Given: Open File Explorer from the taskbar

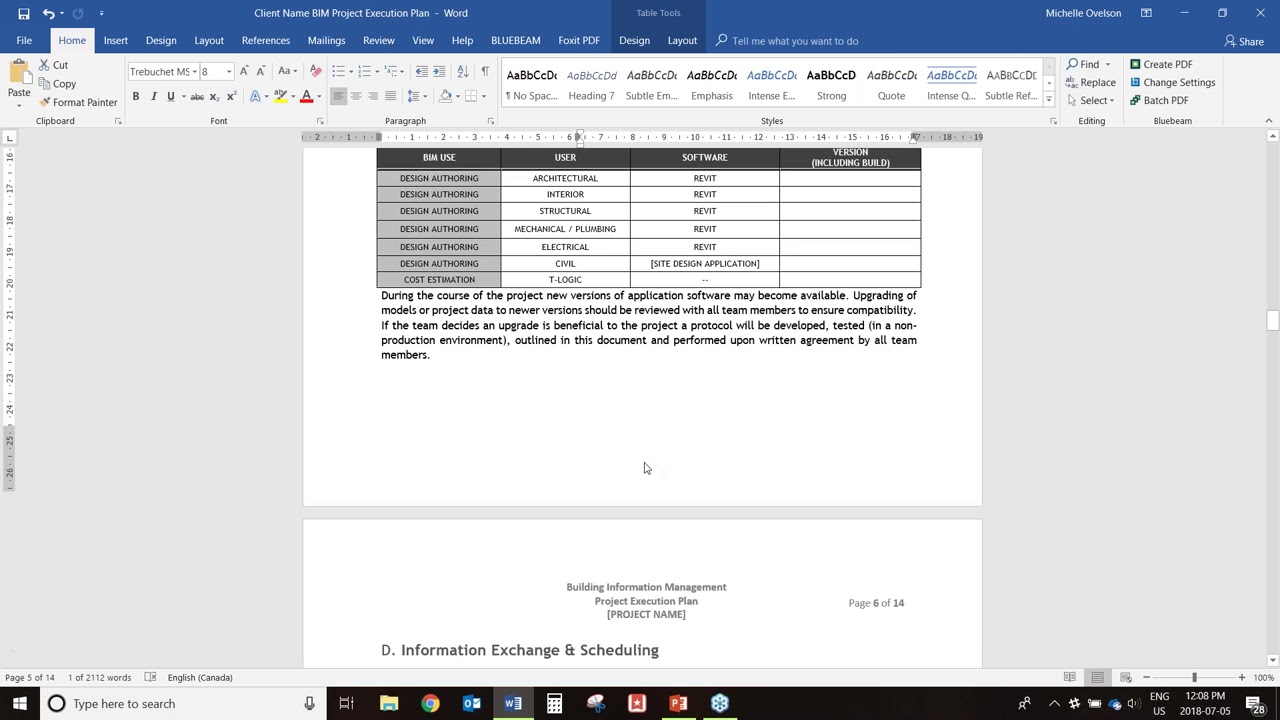Looking at the screenshot, I should pyautogui.click(x=389, y=703).
